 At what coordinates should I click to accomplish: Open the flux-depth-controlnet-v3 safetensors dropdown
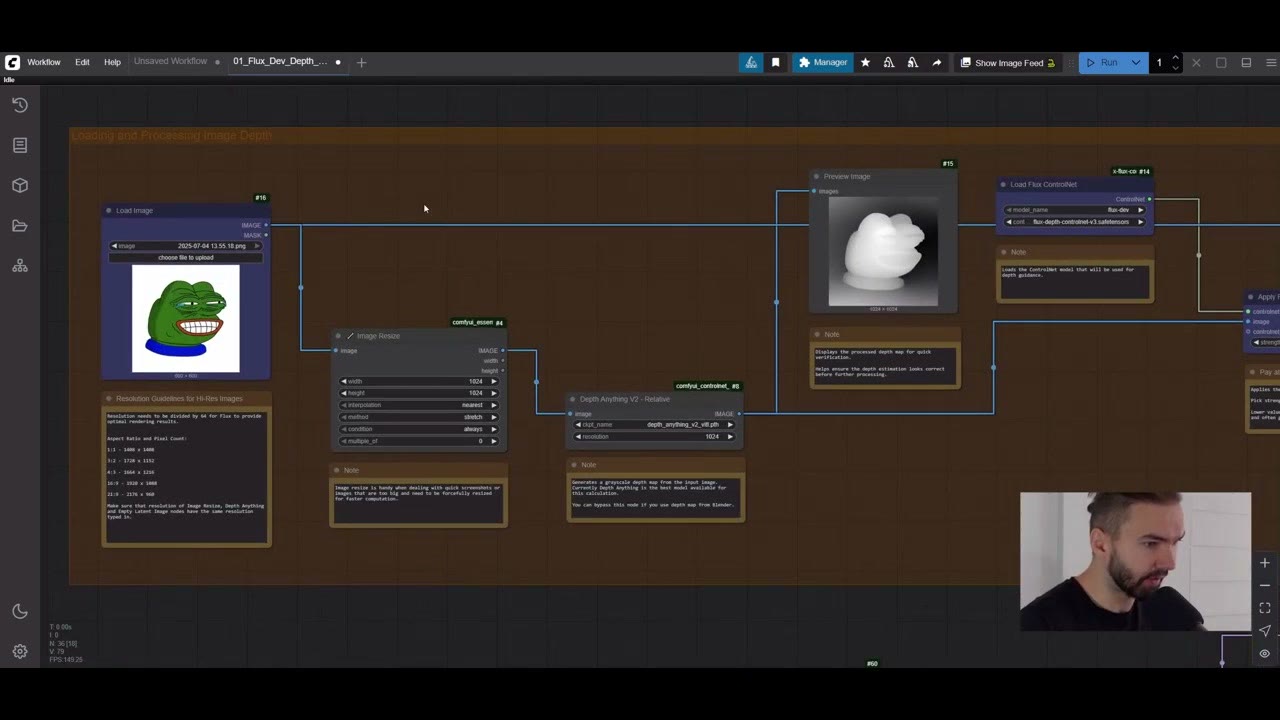tap(1075, 222)
